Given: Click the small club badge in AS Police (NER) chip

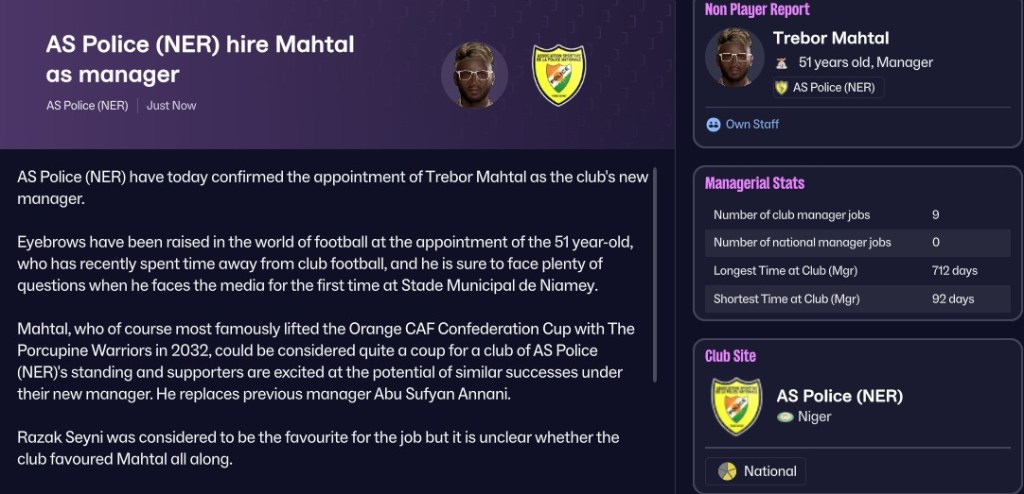Looking at the screenshot, I should click(x=781, y=88).
